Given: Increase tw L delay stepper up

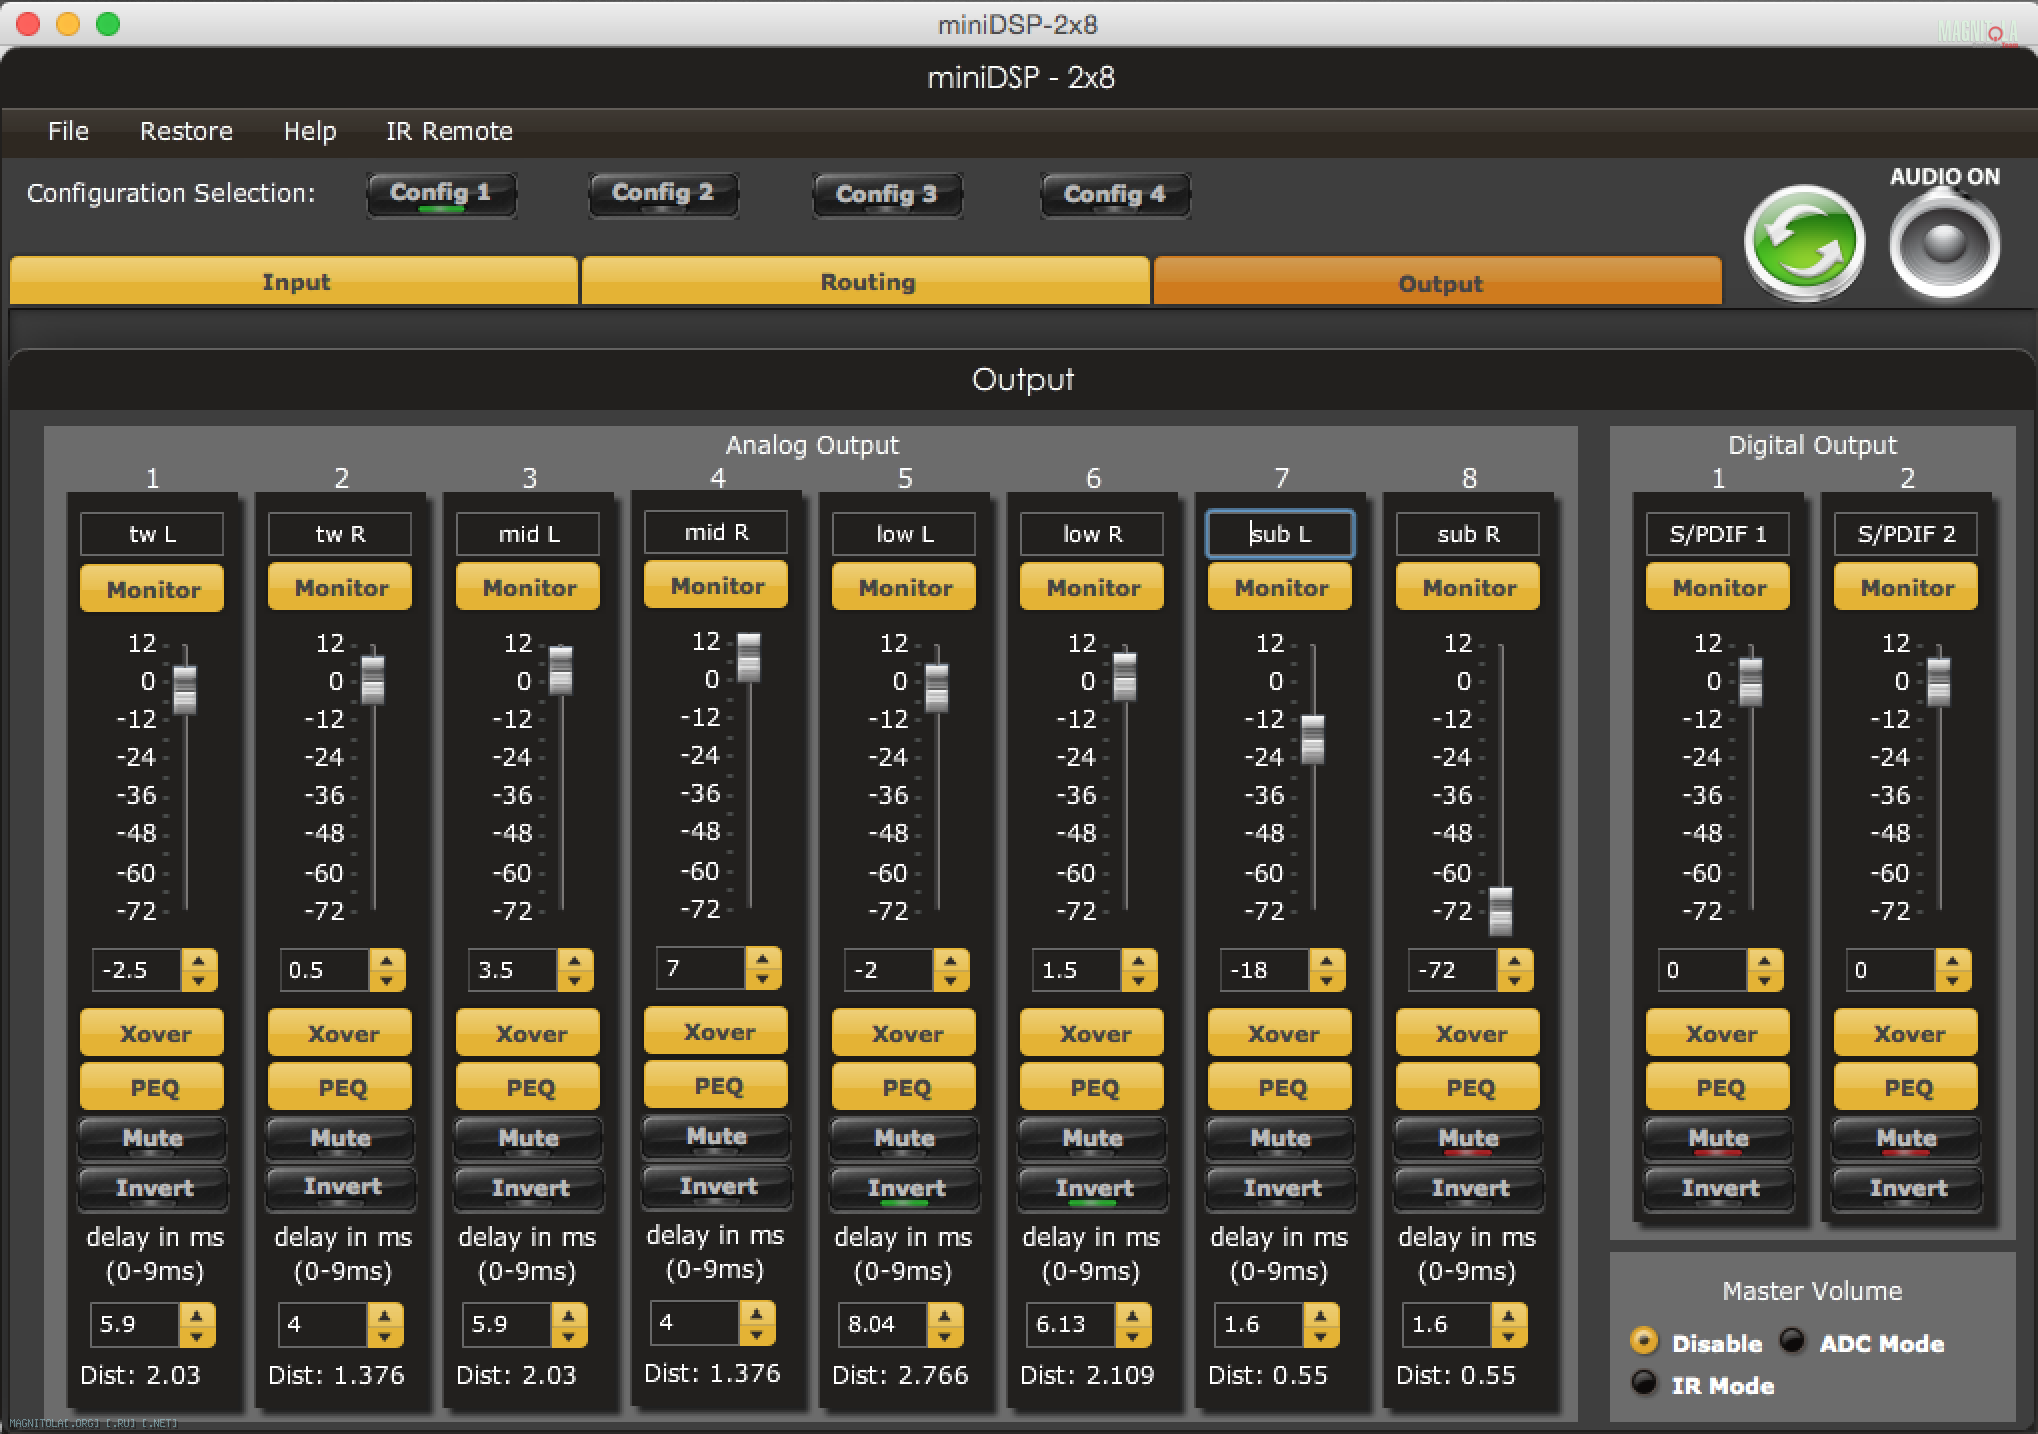Looking at the screenshot, I should point(196,1314).
